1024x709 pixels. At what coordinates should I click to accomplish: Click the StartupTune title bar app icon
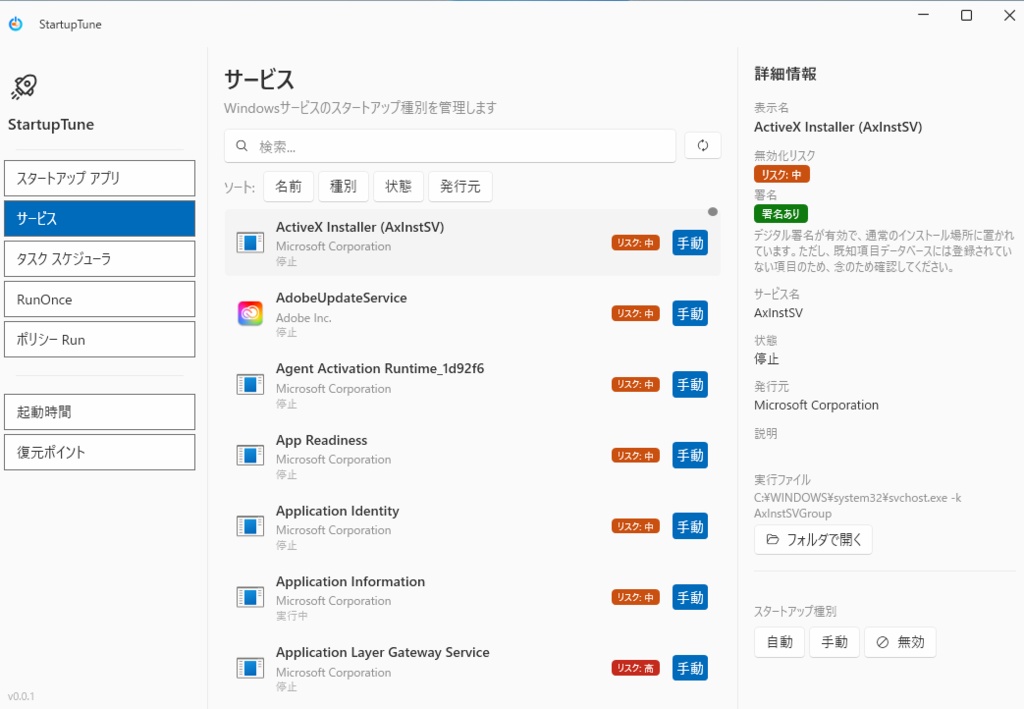coord(16,24)
